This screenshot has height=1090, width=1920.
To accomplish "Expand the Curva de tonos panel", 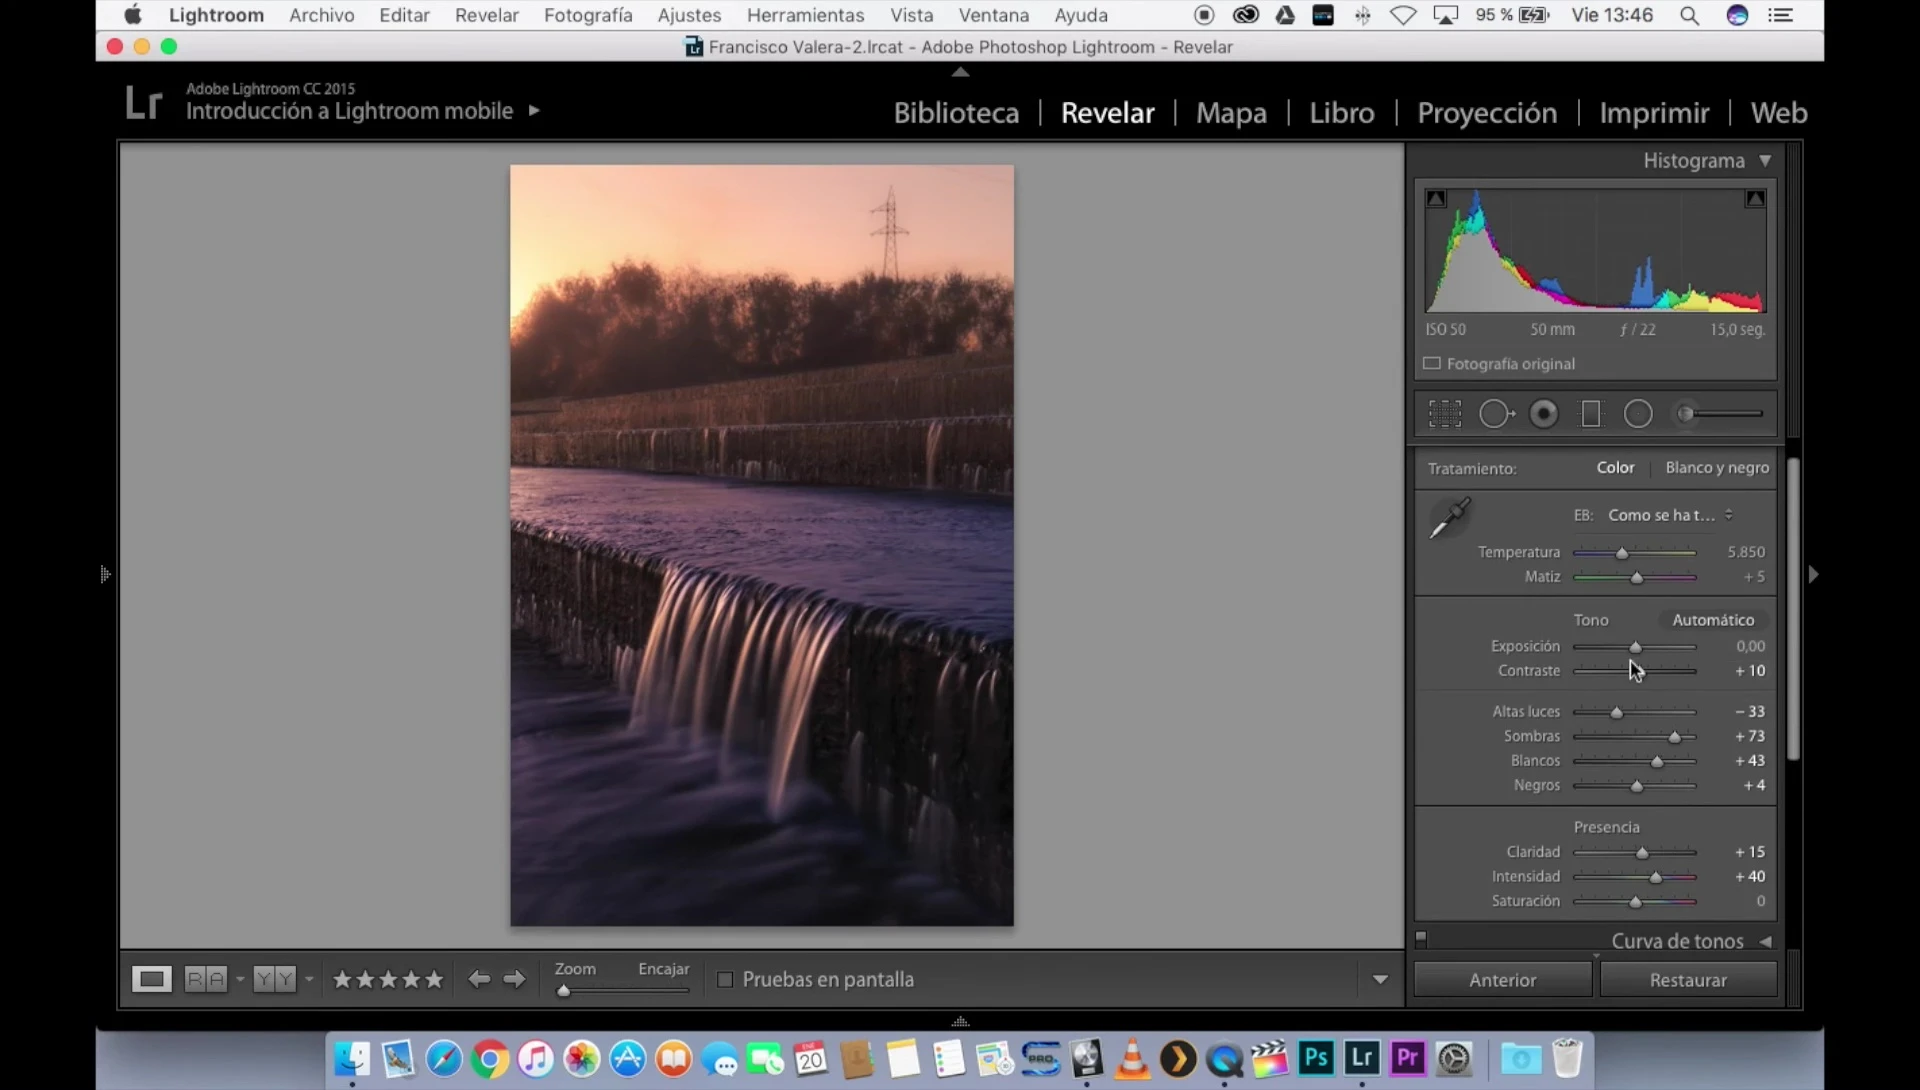I will click(x=1766, y=941).
